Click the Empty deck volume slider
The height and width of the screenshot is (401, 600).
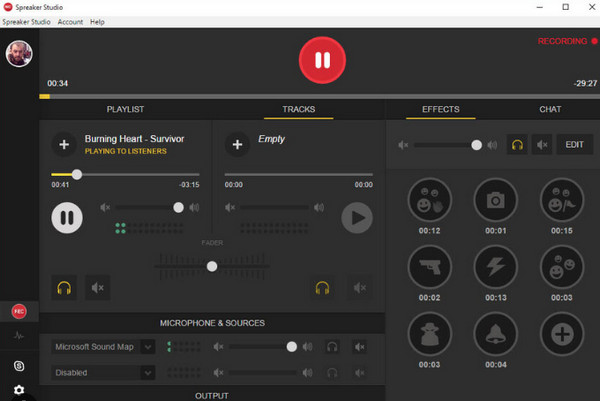[274, 207]
